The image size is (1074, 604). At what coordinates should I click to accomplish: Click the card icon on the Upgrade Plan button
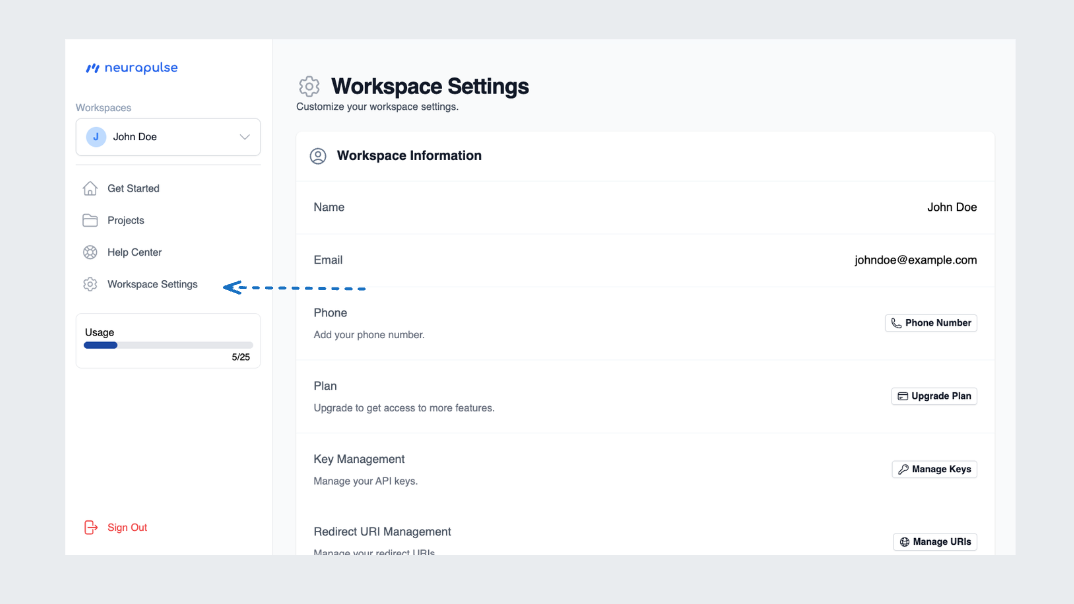pyautogui.click(x=903, y=396)
